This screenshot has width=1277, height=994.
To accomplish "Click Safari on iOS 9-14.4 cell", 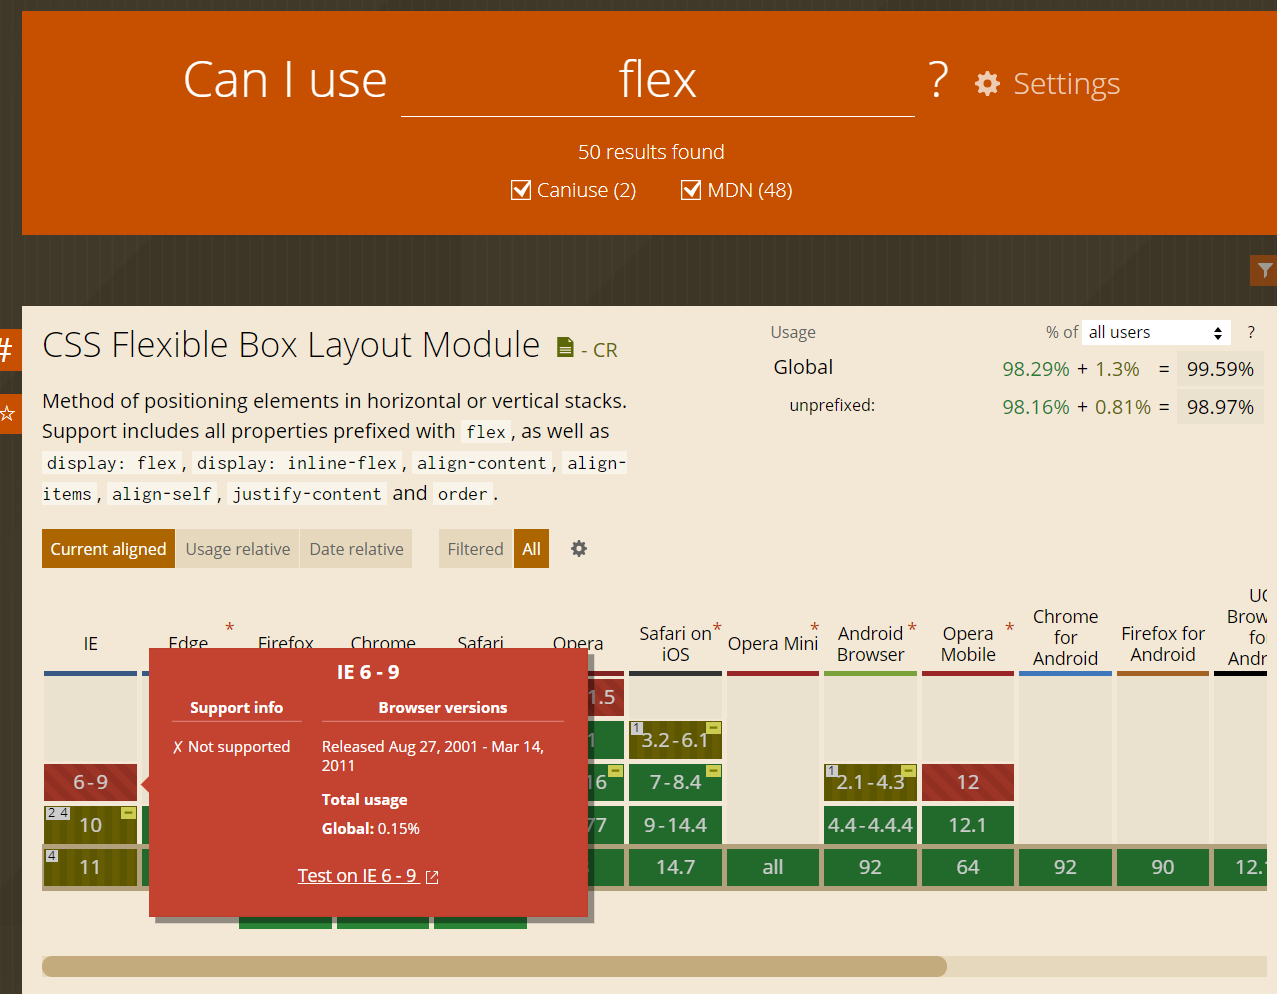I will click(675, 825).
